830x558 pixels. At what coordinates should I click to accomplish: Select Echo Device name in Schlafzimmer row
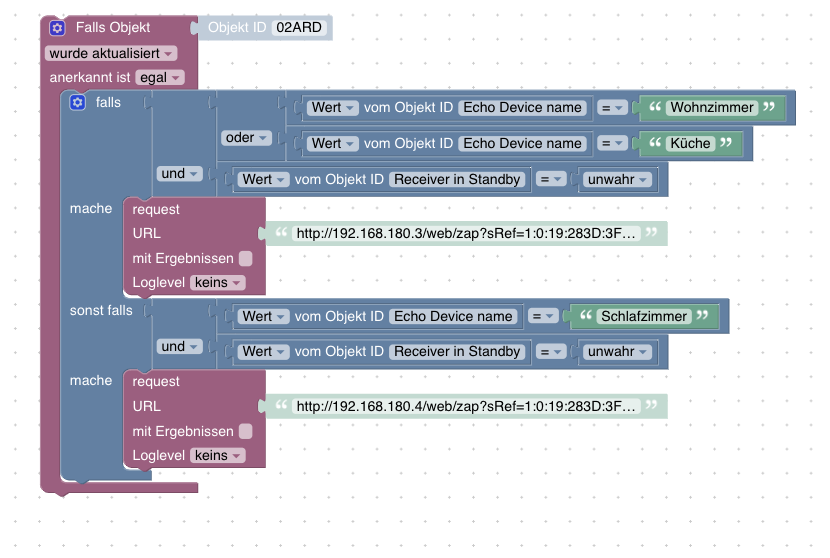coord(453,316)
